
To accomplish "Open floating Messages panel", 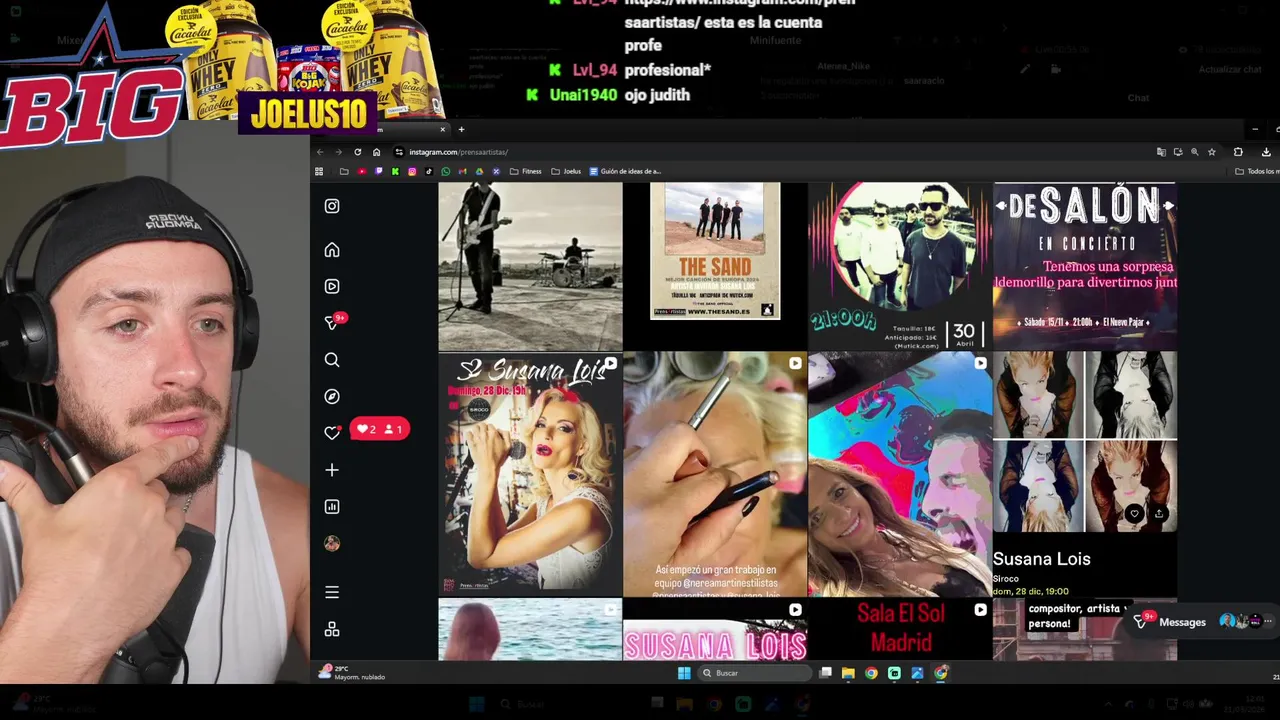I will (x=1200, y=622).
